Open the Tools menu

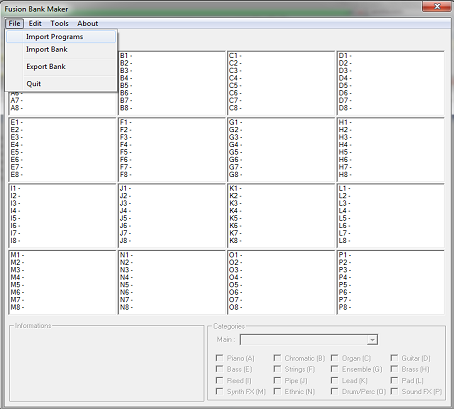[59, 23]
